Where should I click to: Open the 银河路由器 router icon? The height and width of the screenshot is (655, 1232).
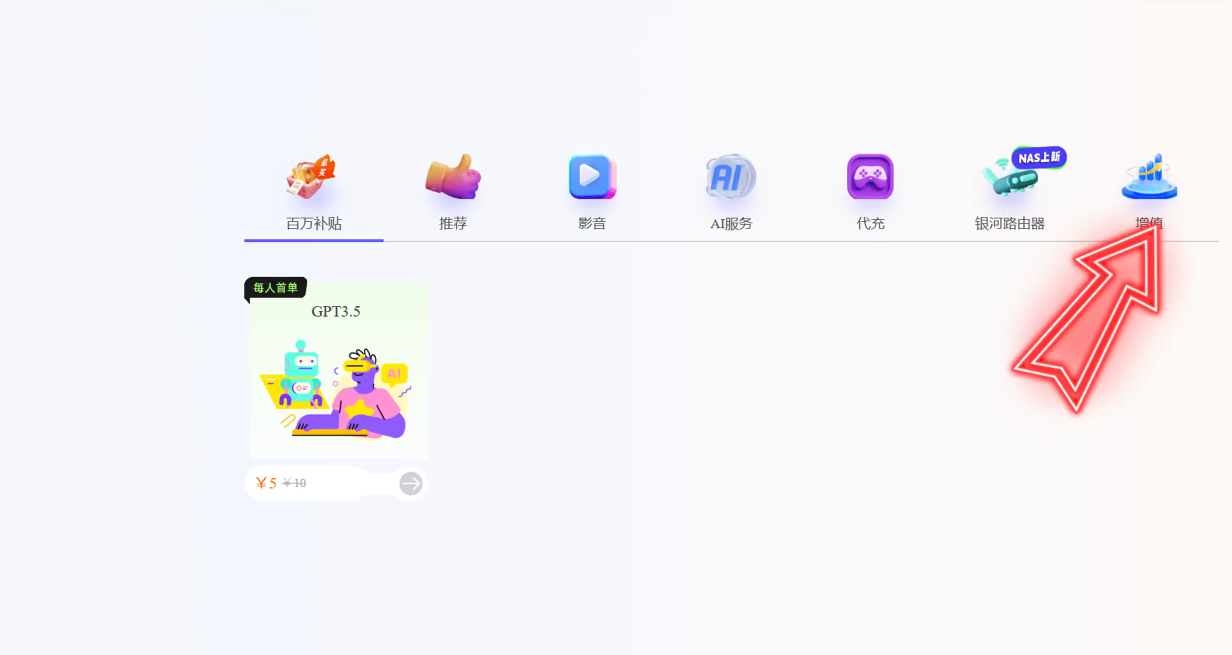click(x=1008, y=181)
